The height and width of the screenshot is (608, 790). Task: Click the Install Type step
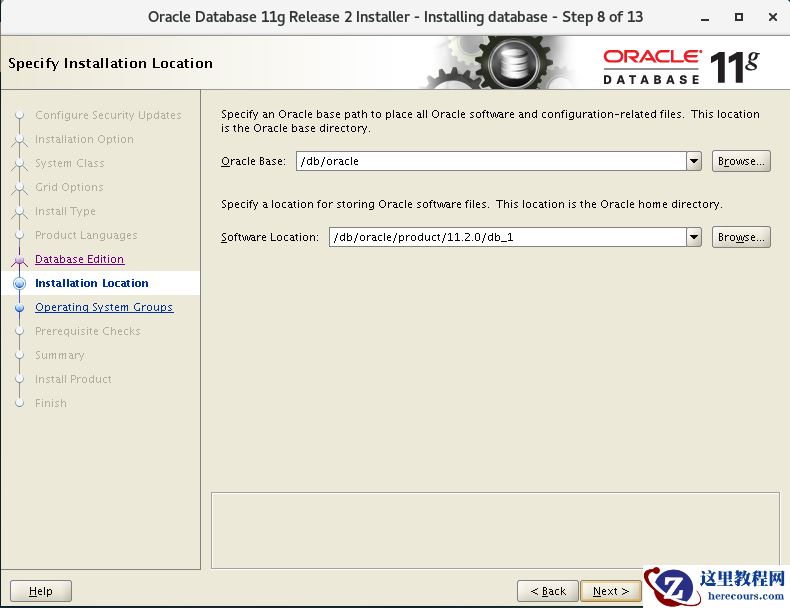65,211
